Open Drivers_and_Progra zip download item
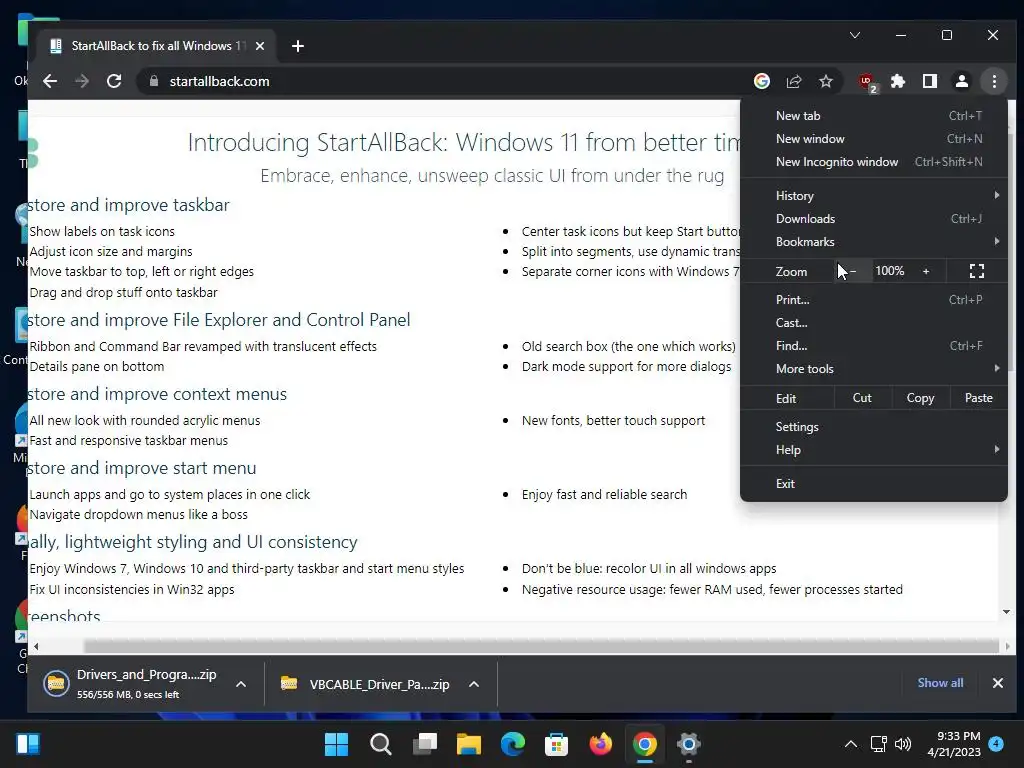Image resolution: width=1024 pixels, height=768 pixels. pos(129,684)
